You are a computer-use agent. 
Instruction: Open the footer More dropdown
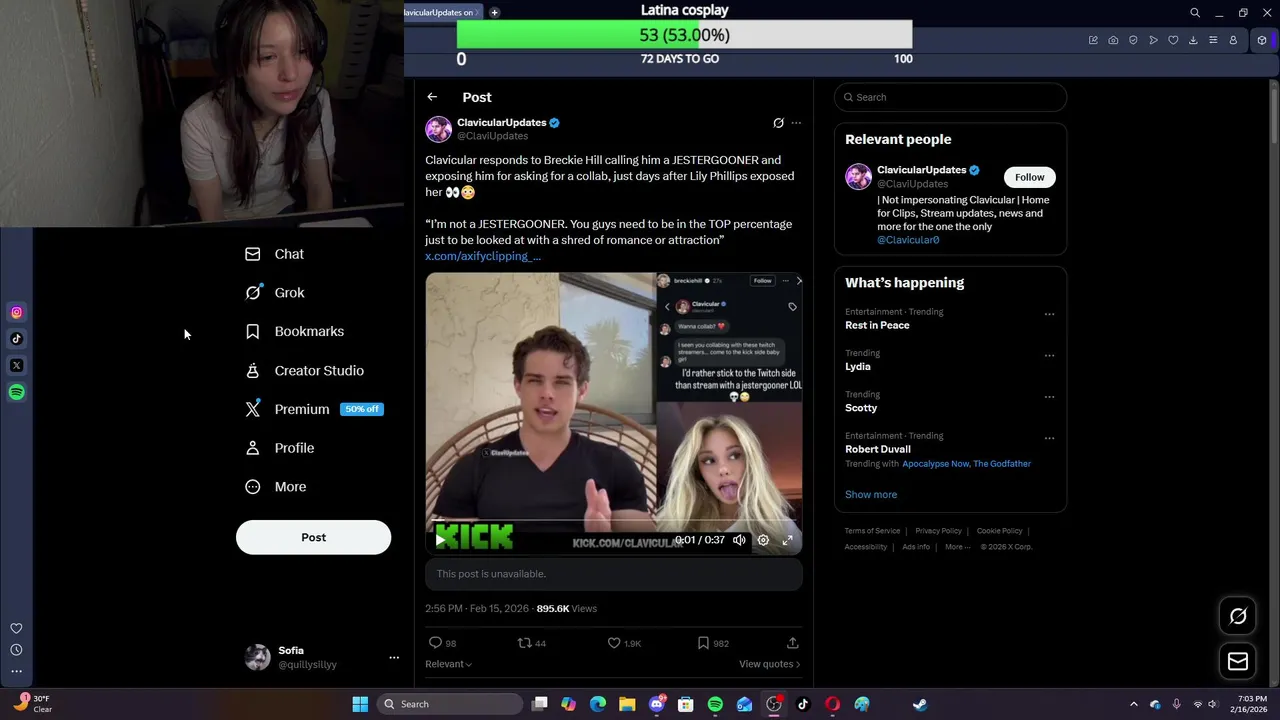957,547
